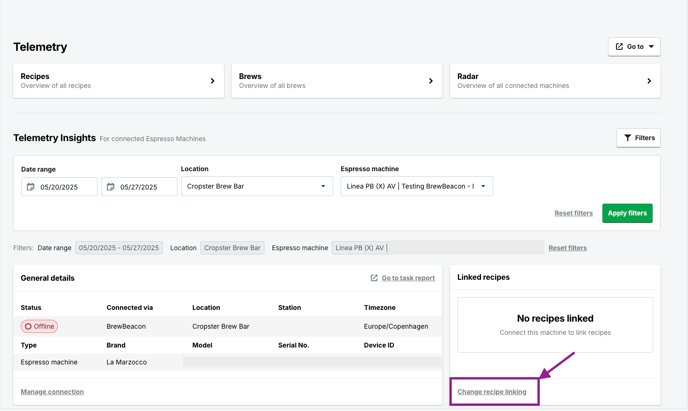Click the end date field 05/27/2025
This screenshot has height=411, width=688.
(x=139, y=187)
